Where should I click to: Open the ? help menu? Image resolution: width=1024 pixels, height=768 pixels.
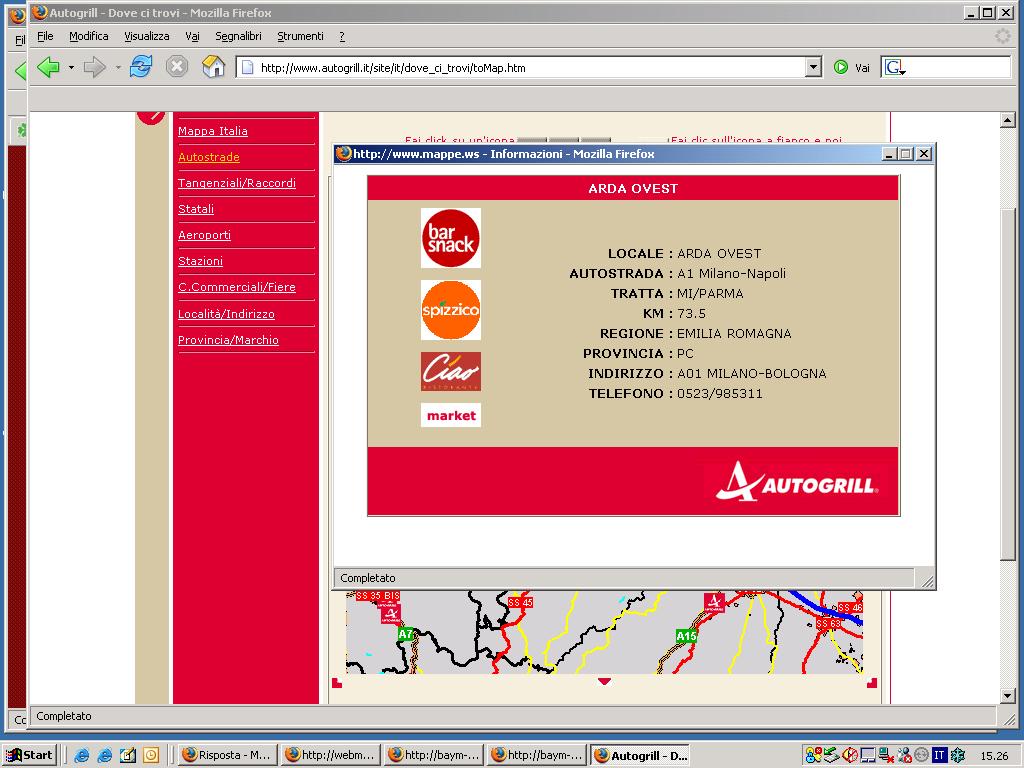point(342,36)
